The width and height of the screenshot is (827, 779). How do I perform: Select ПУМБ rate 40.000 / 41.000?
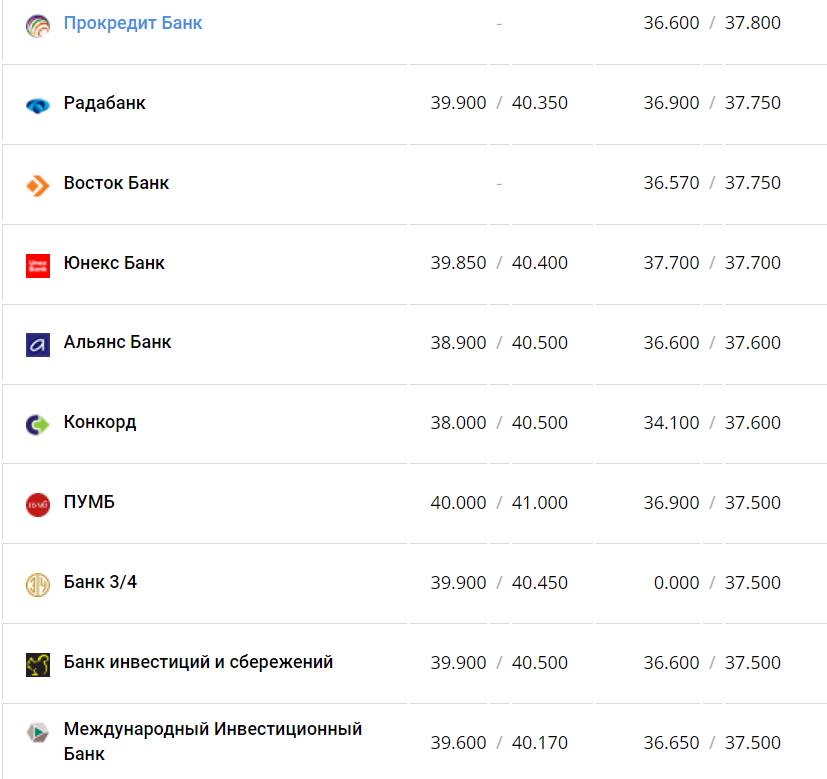499,503
